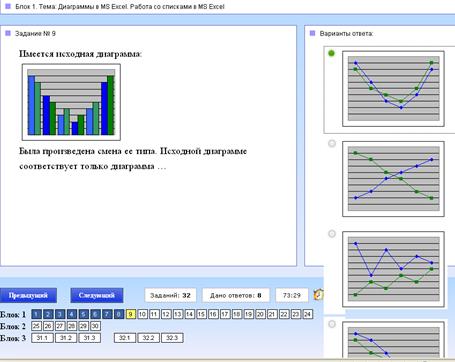
Task: Select the U-shaped line chart answer radio
Action: (331, 53)
